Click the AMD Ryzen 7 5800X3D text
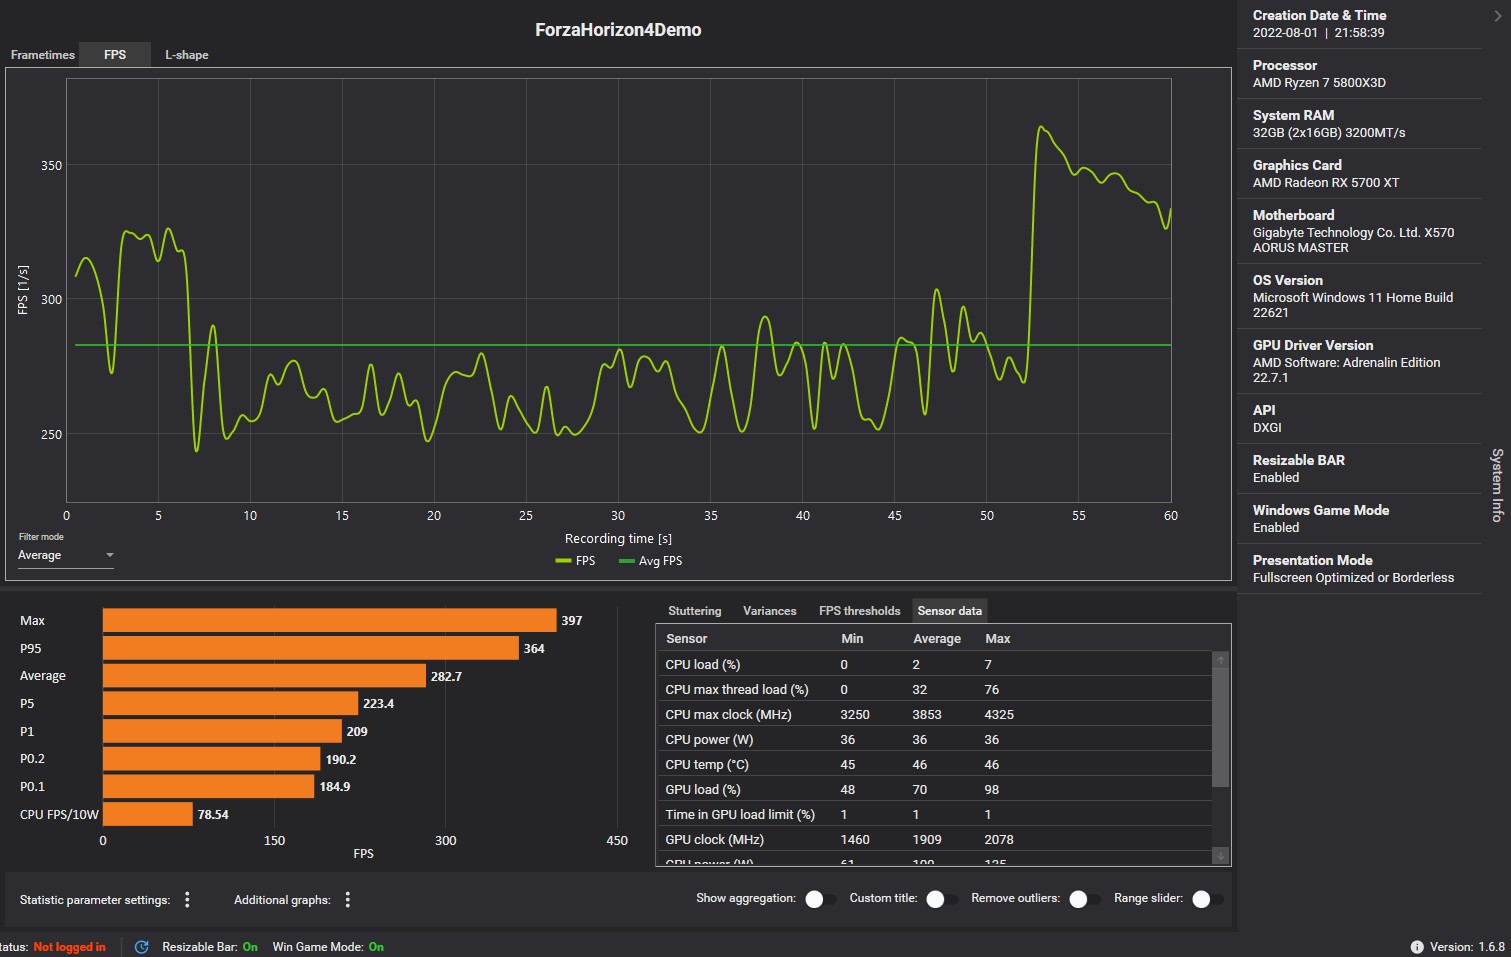 (1319, 83)
